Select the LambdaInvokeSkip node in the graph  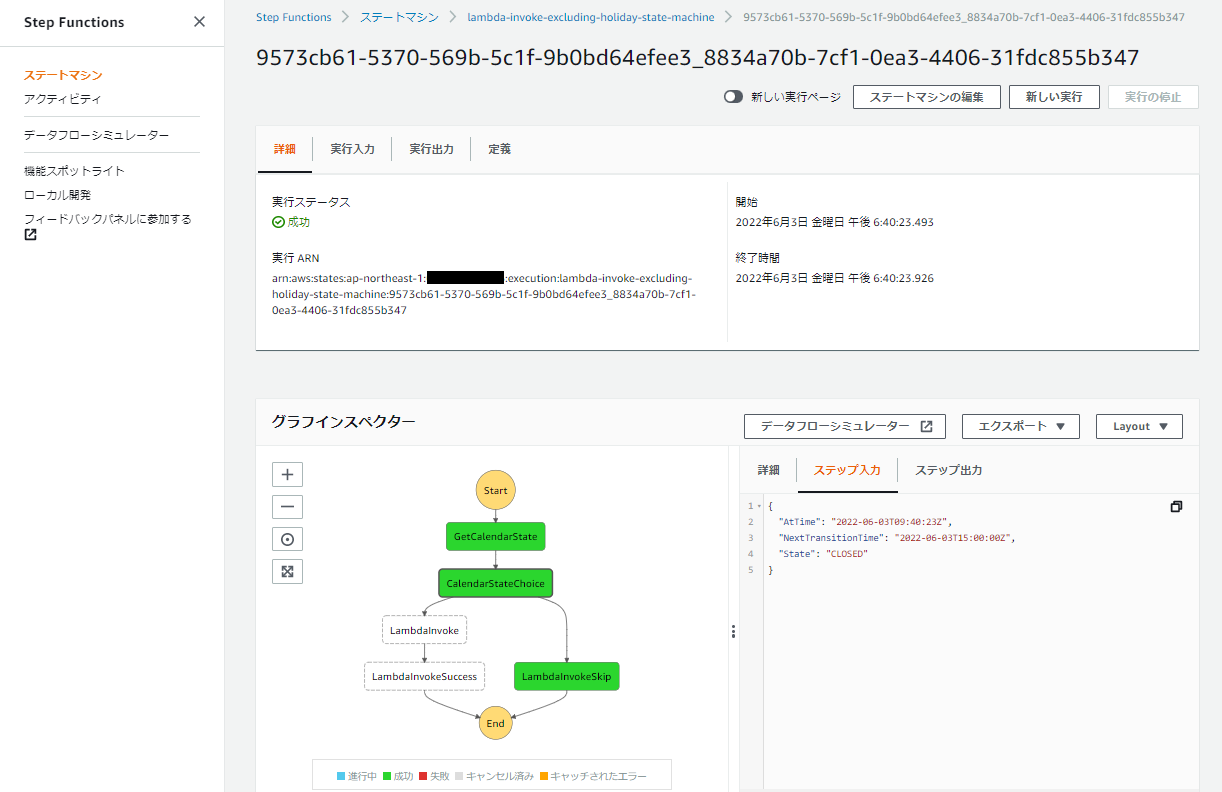coord(566,676)
